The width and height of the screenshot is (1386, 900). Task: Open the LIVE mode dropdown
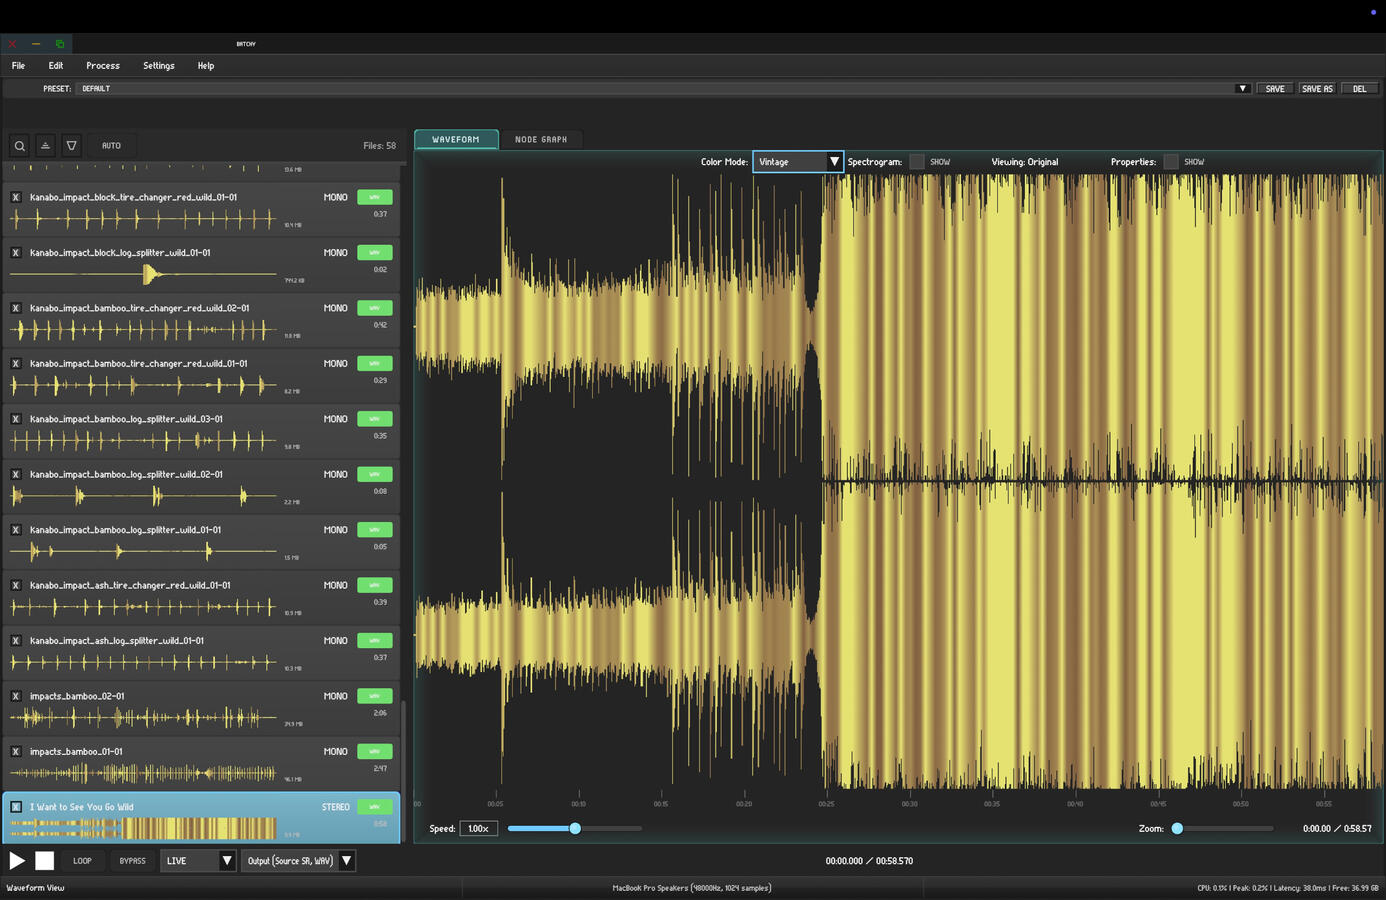coord(198,861)
